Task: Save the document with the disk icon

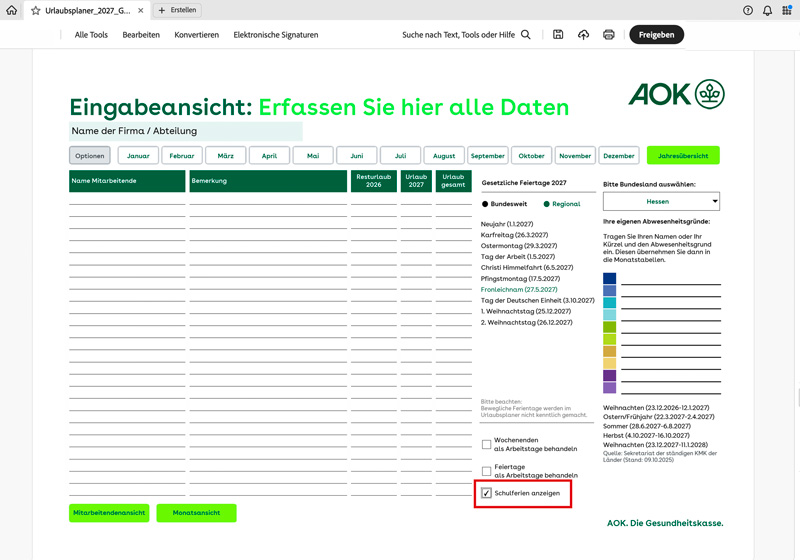Action: [557, 35]
